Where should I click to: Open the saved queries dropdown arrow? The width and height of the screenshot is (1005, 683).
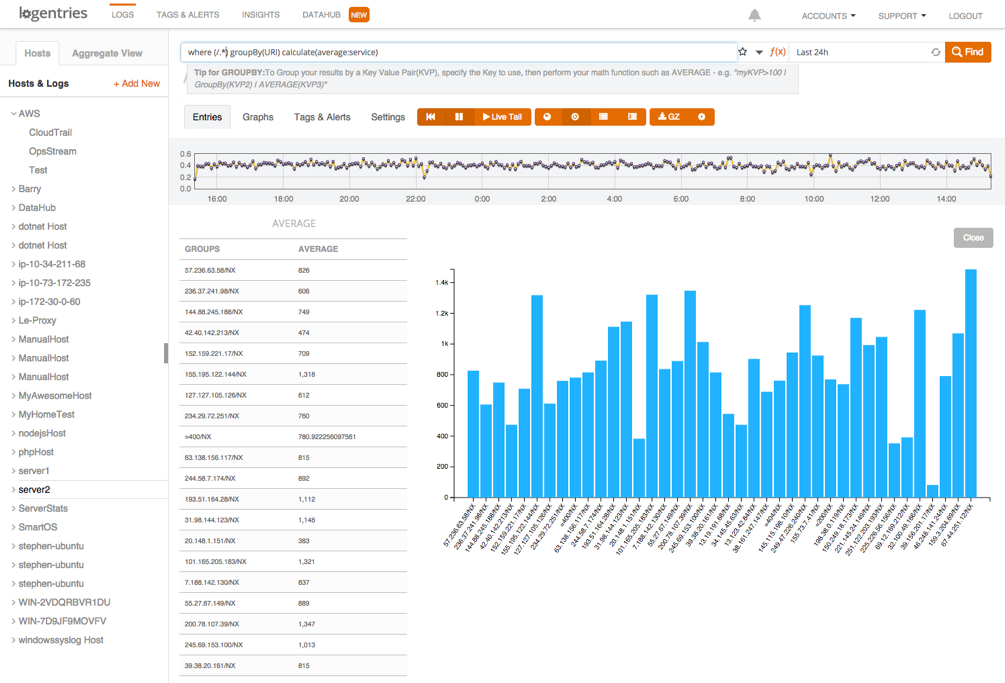coord(759,52)
